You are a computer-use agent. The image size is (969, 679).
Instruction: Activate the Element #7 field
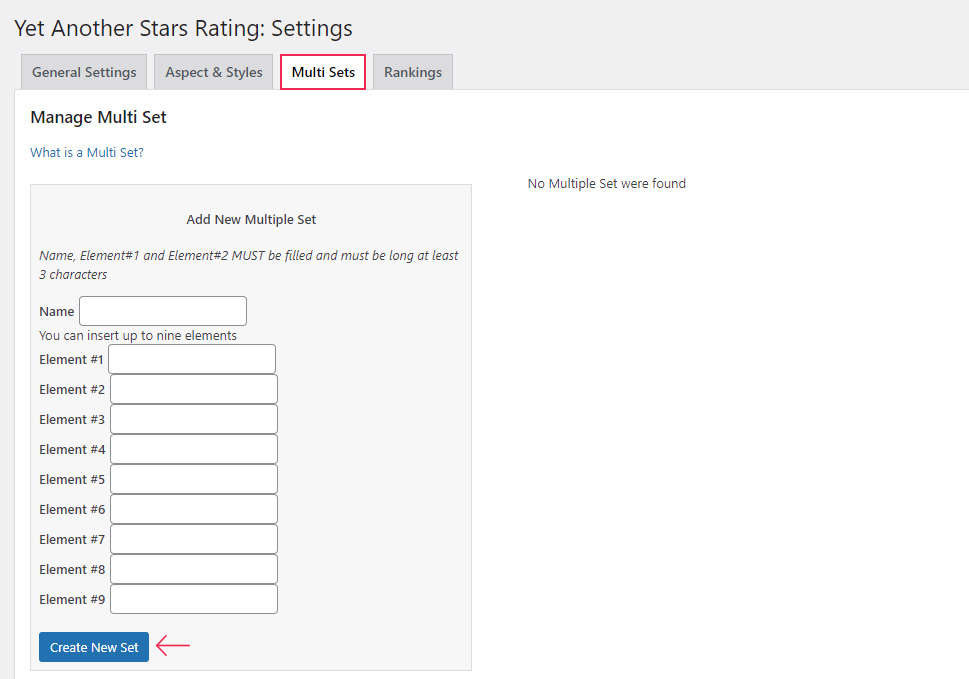pos(194,539)
